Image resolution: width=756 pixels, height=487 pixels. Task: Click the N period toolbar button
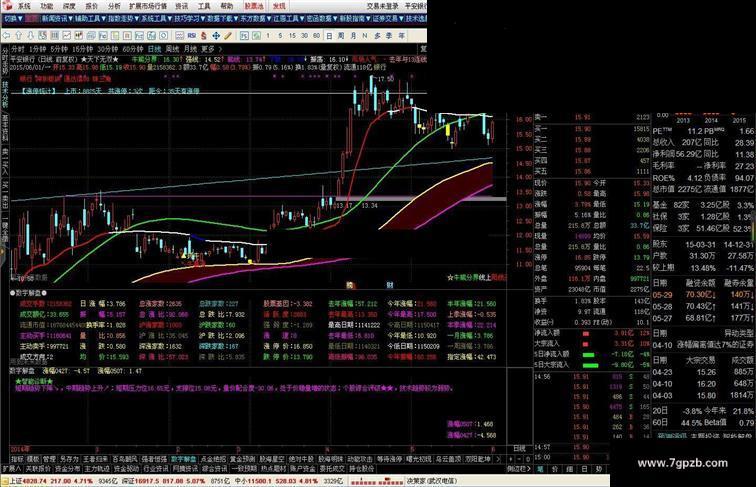(x=364, y=36)
